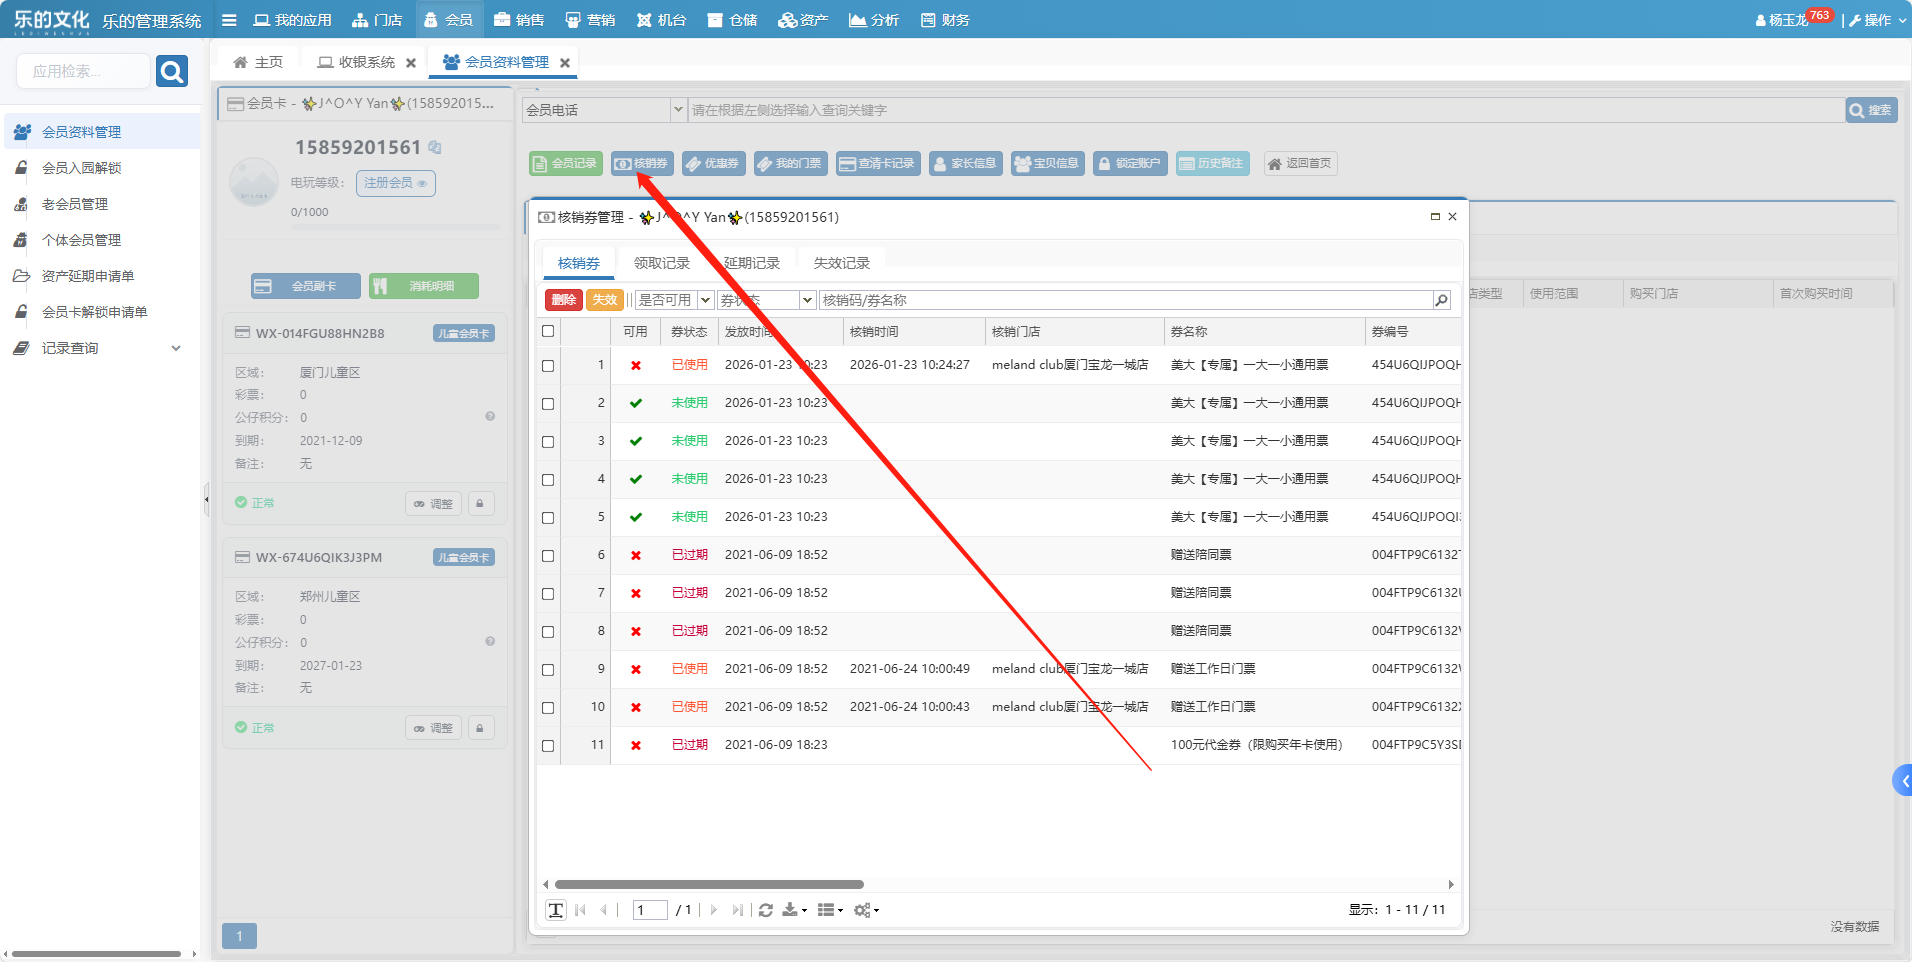Switch to the 领取记录 tab

(x=661, y=263)
